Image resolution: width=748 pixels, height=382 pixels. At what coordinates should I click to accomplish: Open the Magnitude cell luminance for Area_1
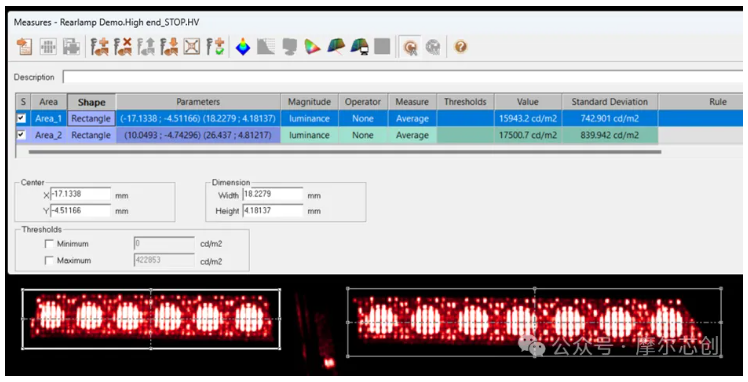click(x=309, y=118)
